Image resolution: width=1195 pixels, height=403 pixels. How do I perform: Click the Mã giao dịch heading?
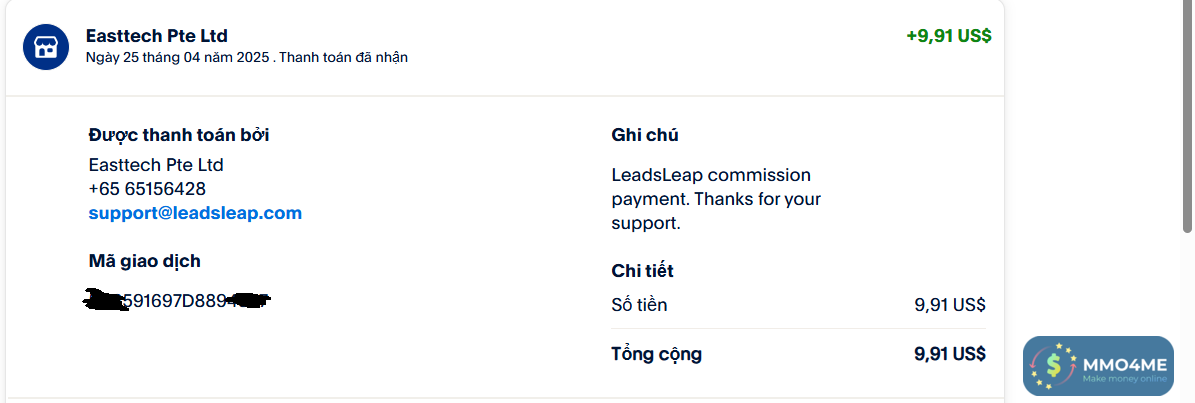145,261
